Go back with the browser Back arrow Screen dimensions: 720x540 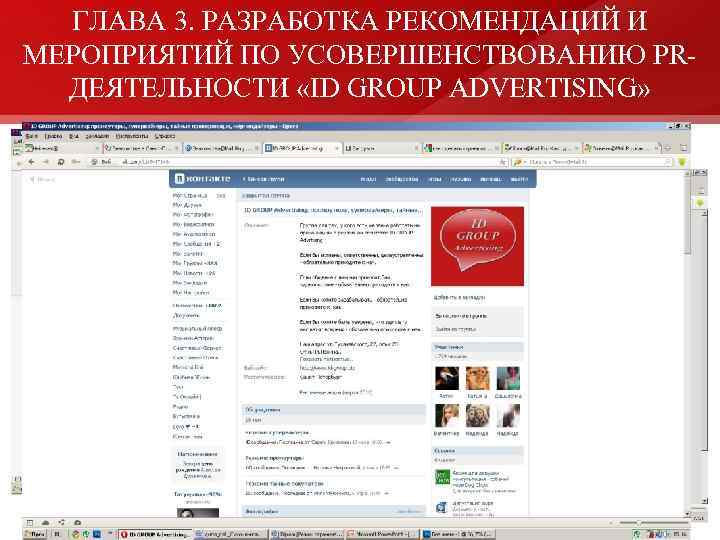coord(31,162)
